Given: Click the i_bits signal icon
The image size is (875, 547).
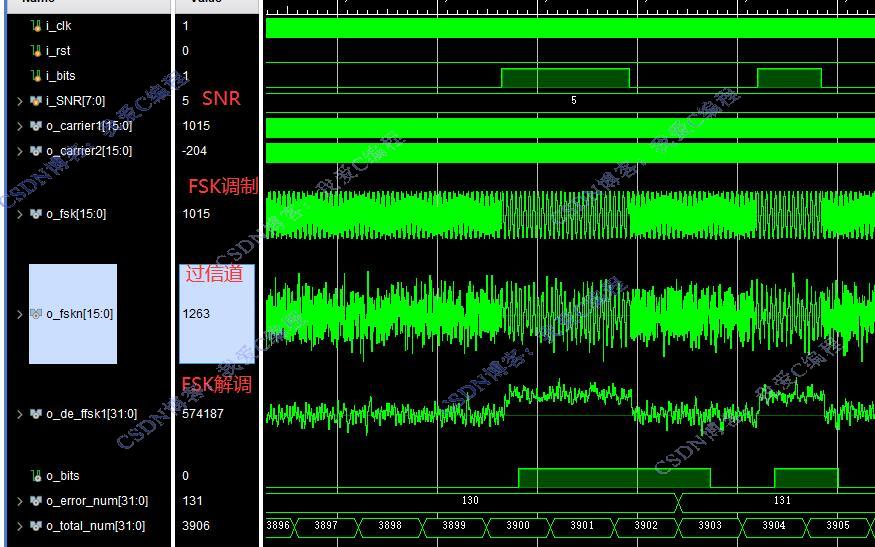Looking at the screenshot, I should (x=36, y=76).
